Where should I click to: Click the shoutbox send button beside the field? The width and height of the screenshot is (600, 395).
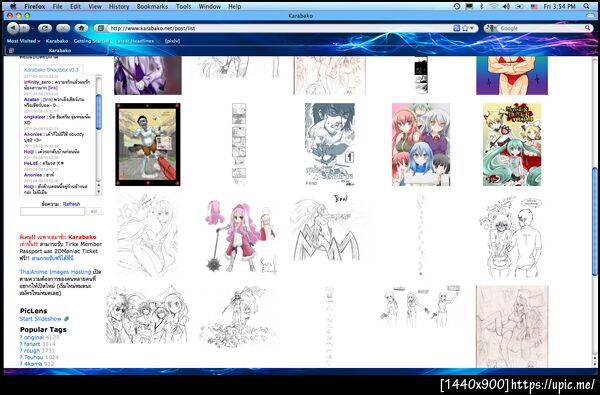94,211
